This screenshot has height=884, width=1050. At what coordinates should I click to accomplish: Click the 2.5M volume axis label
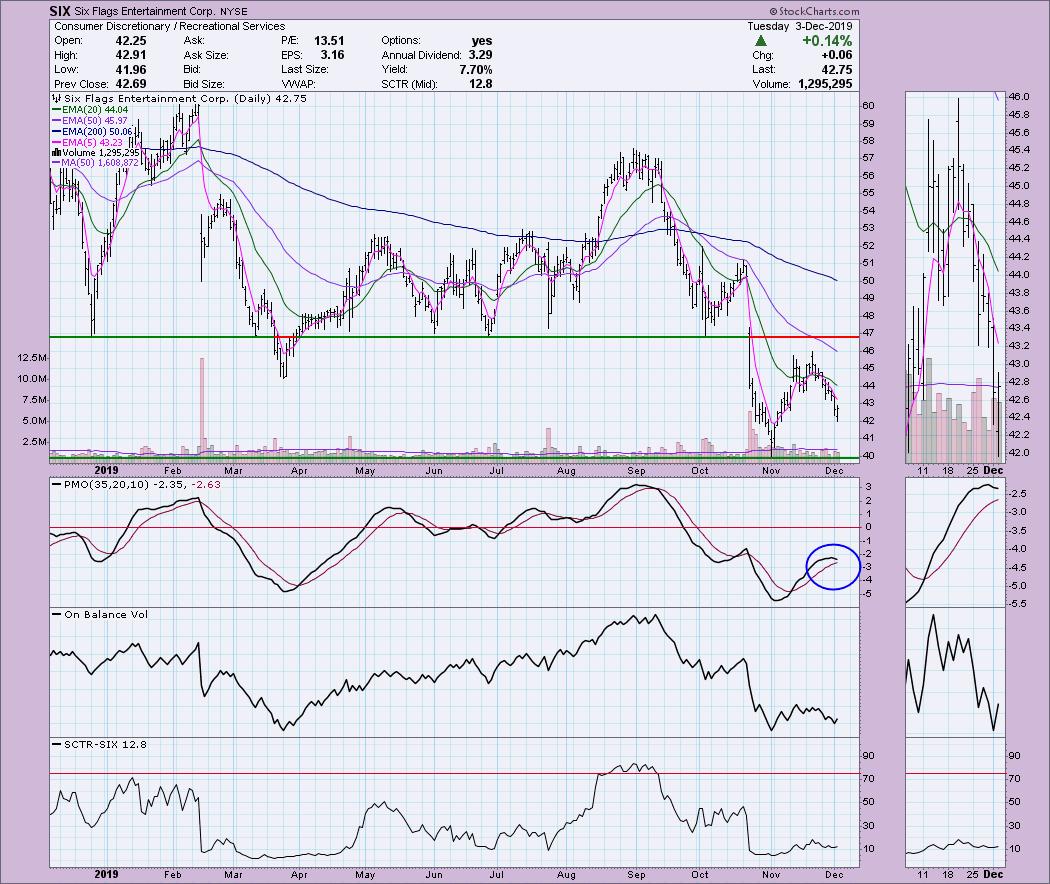[35, 442]
